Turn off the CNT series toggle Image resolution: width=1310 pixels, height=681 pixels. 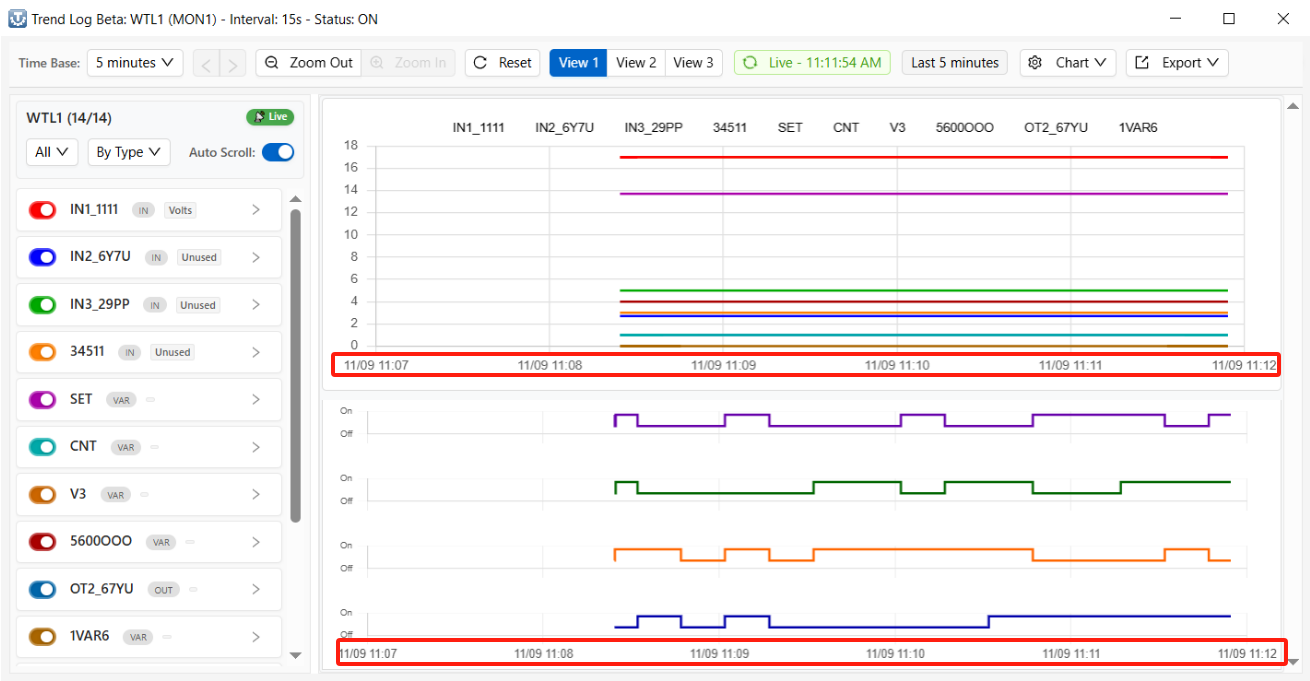[42, 447]
